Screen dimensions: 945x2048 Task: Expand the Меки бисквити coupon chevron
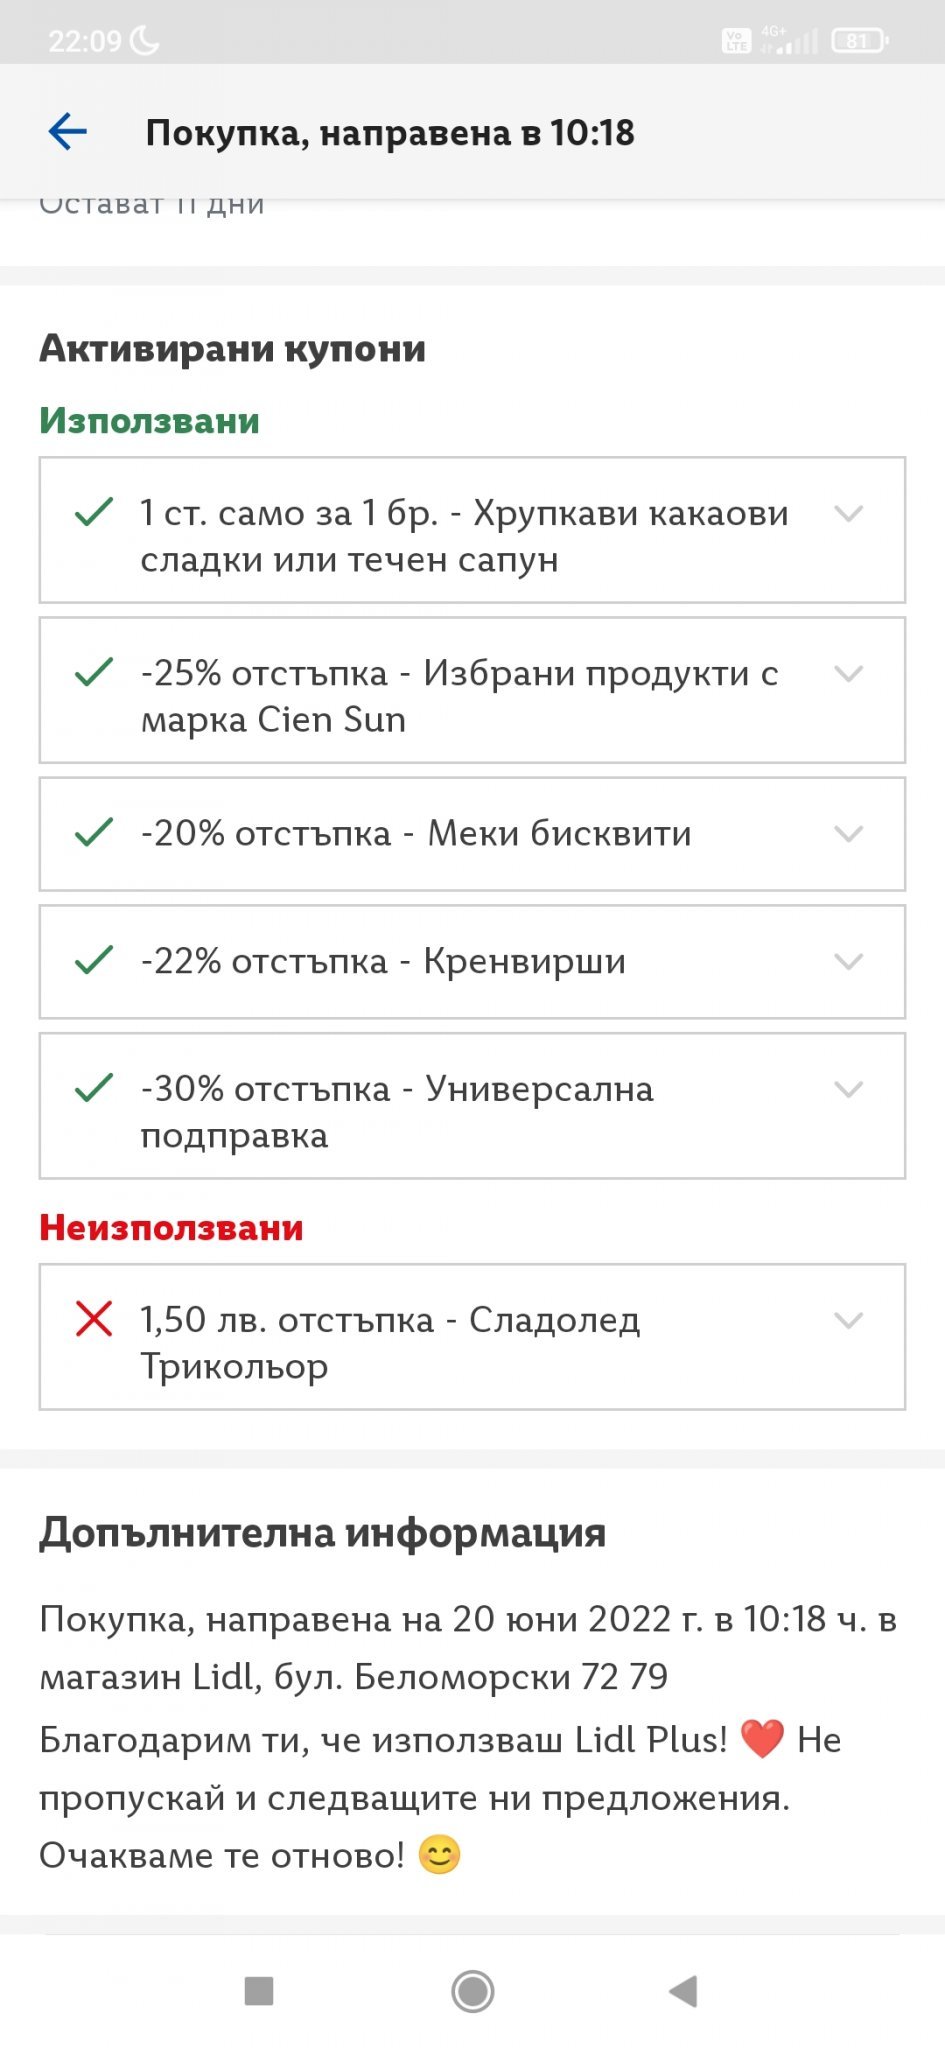pyautogui.click(x=849, y=834)
